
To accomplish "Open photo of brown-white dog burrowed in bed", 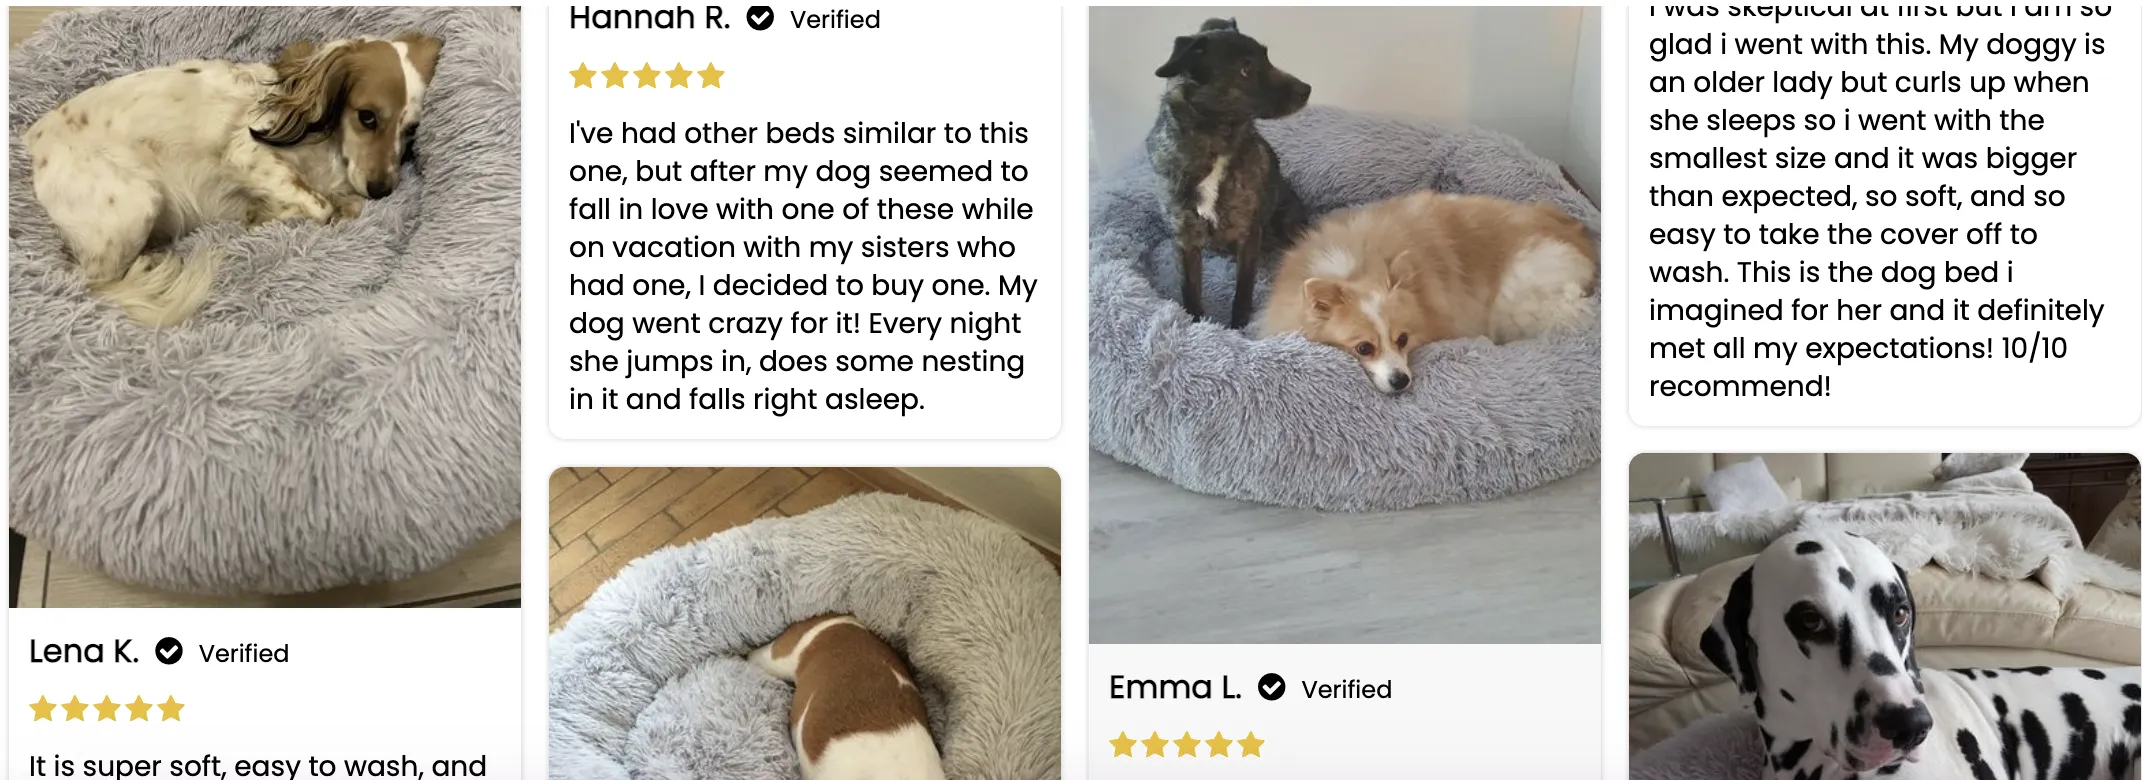I will tap(805, 623).
